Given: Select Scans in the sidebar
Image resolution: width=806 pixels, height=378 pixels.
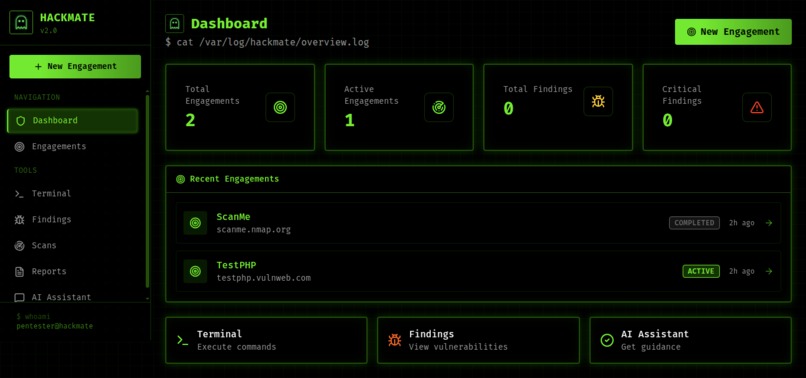Looking at the screenshot, I should point(72,246).
